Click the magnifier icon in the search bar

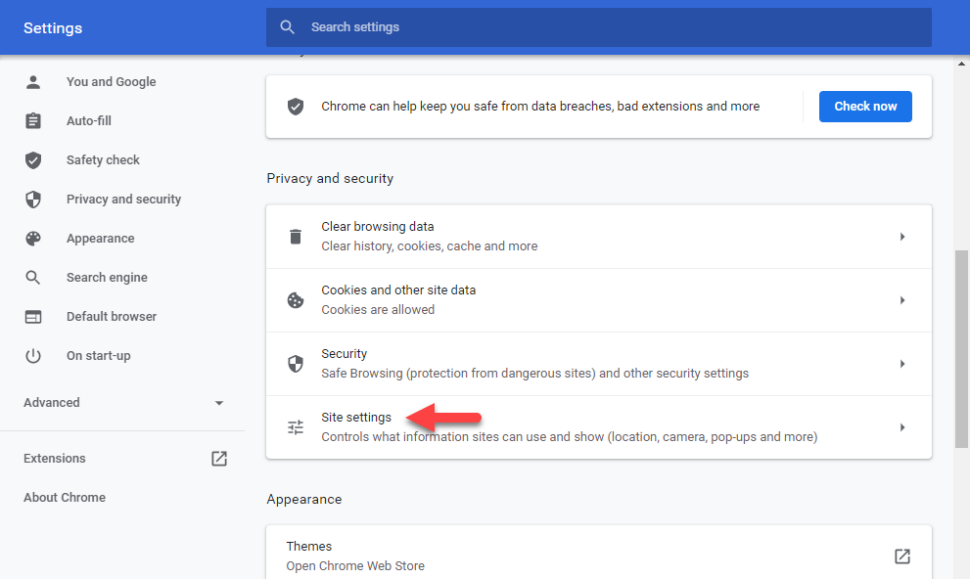click(x=287, y=27)
